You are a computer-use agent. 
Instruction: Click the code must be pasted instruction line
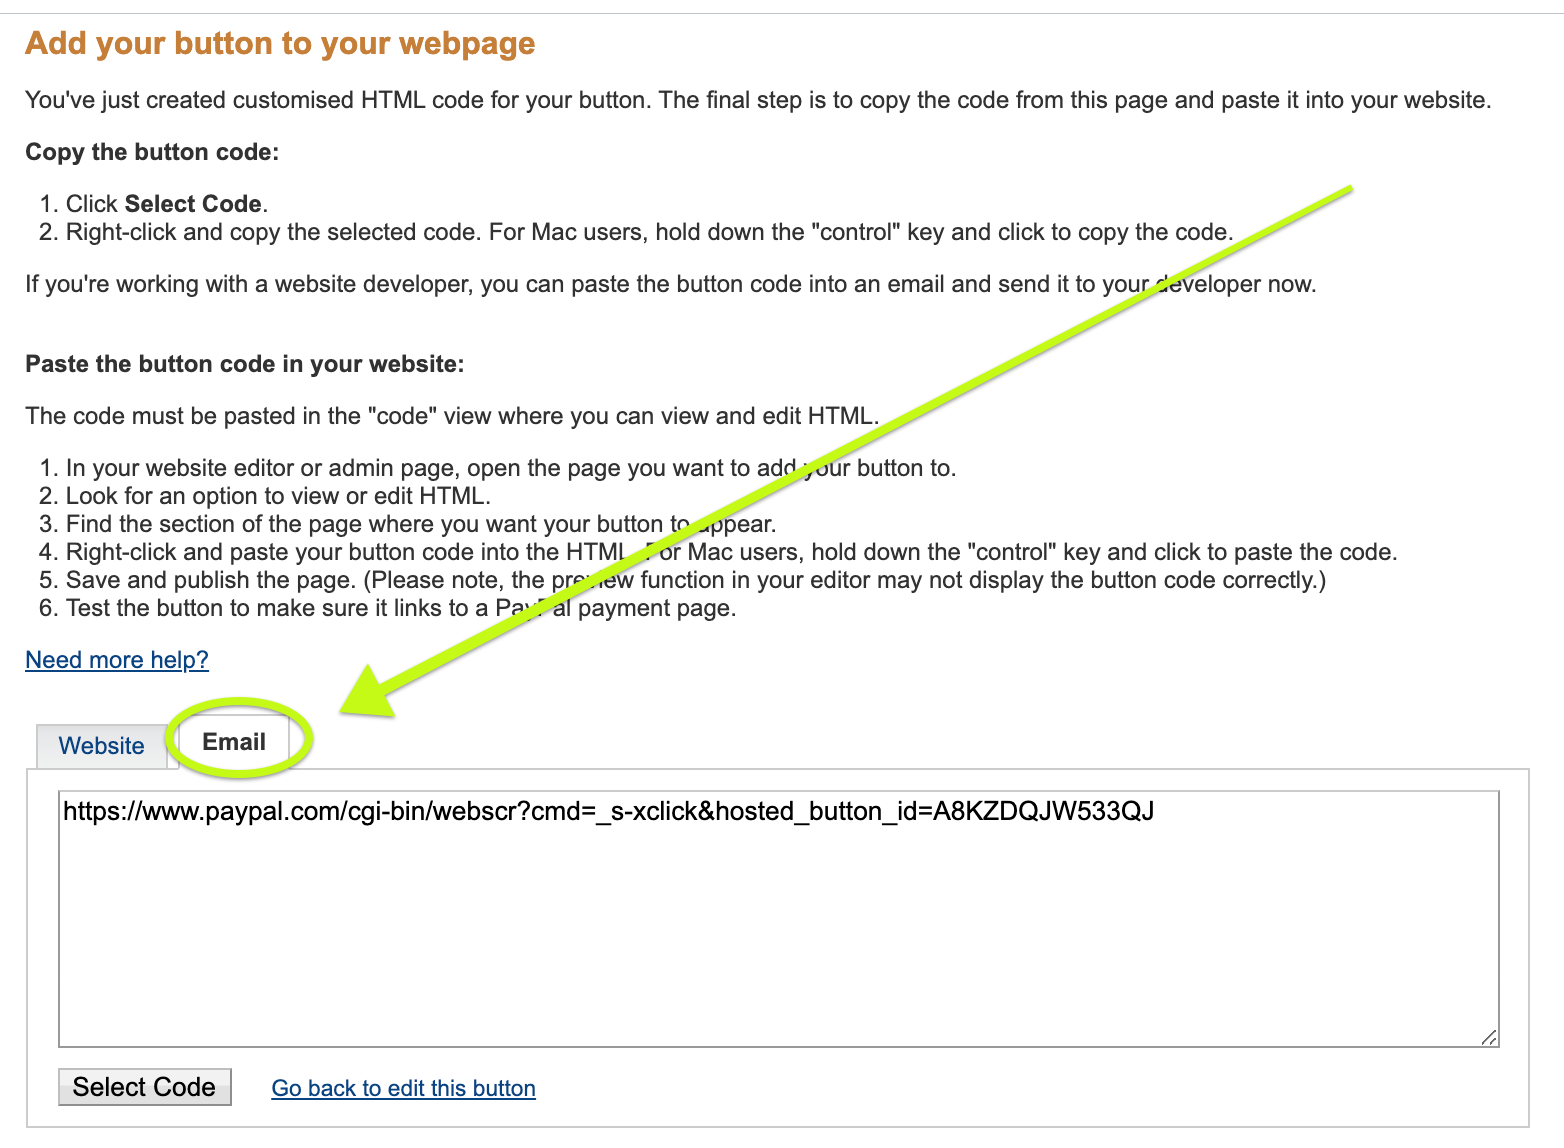coord(452,416)
